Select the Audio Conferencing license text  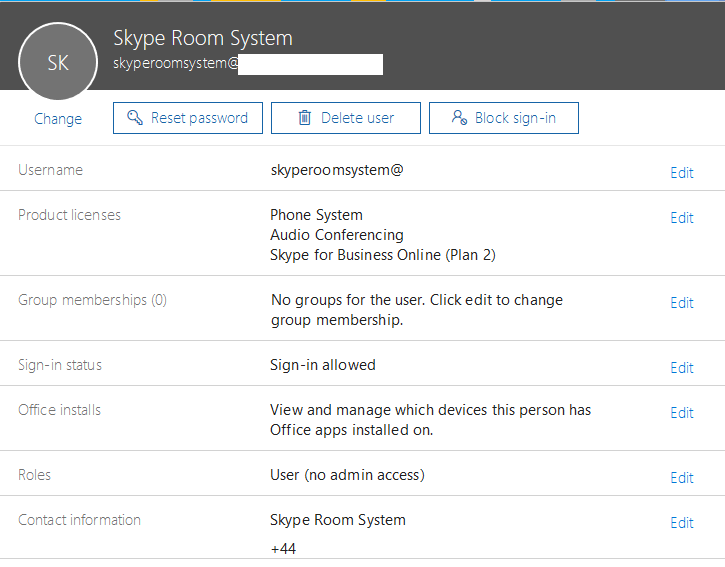[337, 235]
